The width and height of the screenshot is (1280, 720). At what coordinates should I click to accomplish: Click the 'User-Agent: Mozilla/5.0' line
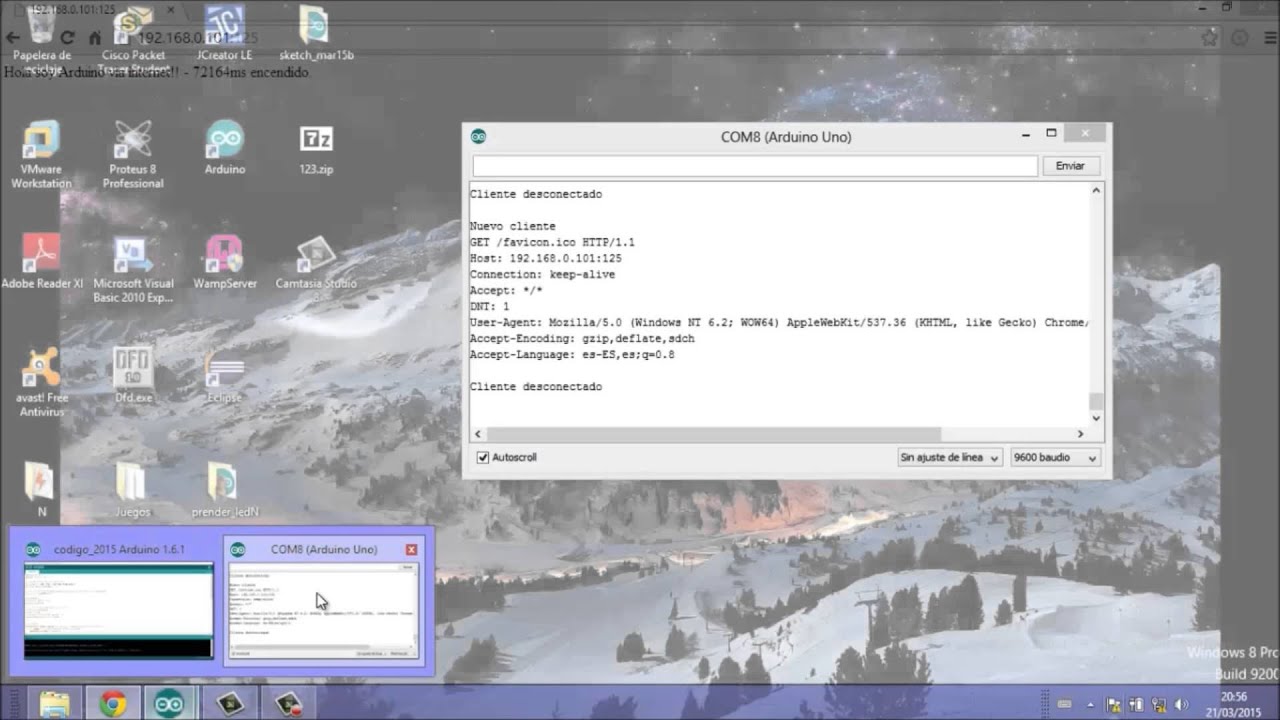coord(779,322)
